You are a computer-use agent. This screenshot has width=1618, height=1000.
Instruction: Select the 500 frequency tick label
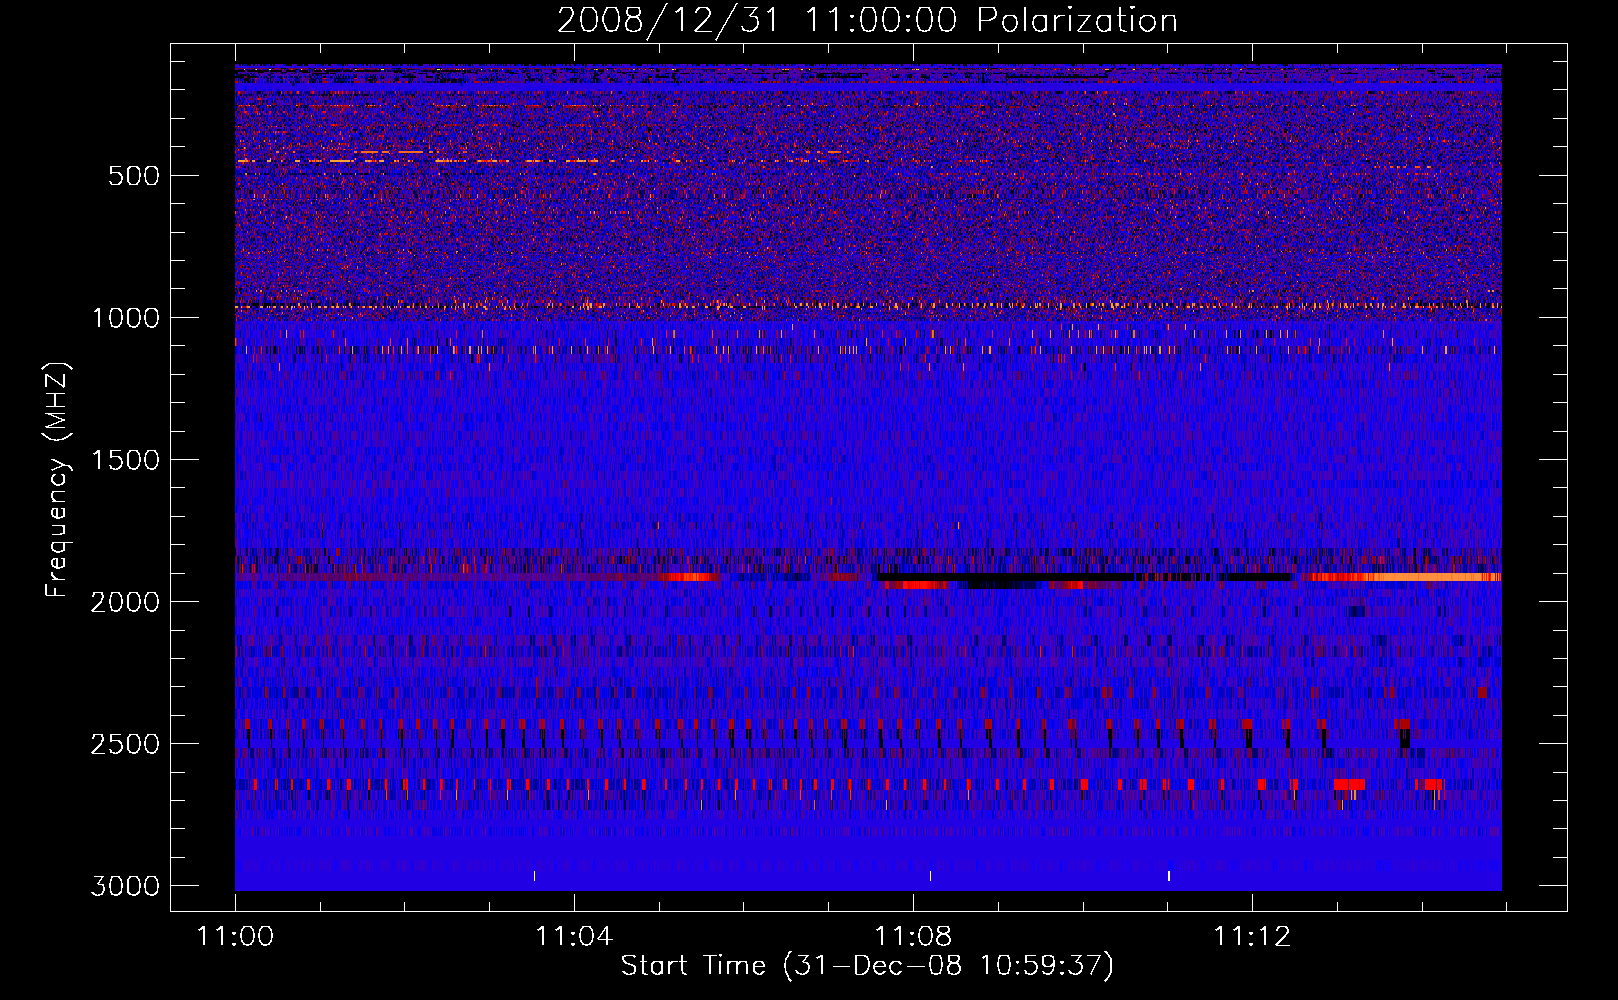[133, 176]
